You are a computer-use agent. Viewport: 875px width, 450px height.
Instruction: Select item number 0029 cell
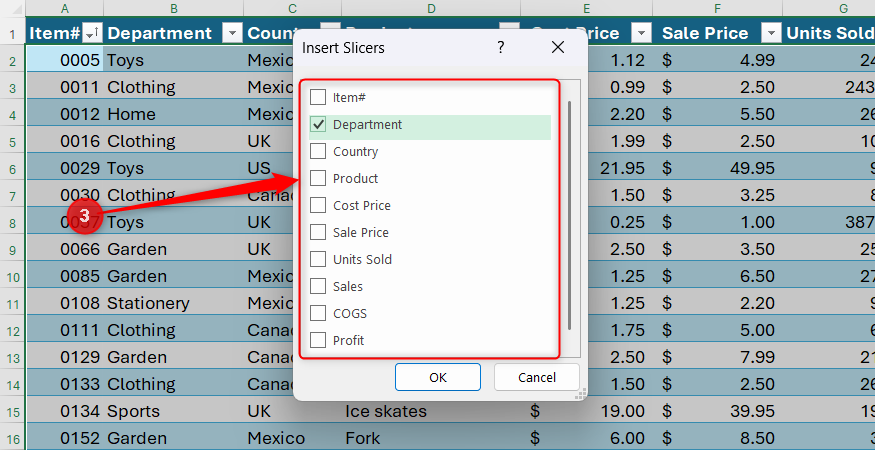pyautogui.click(x=65, y=168)
